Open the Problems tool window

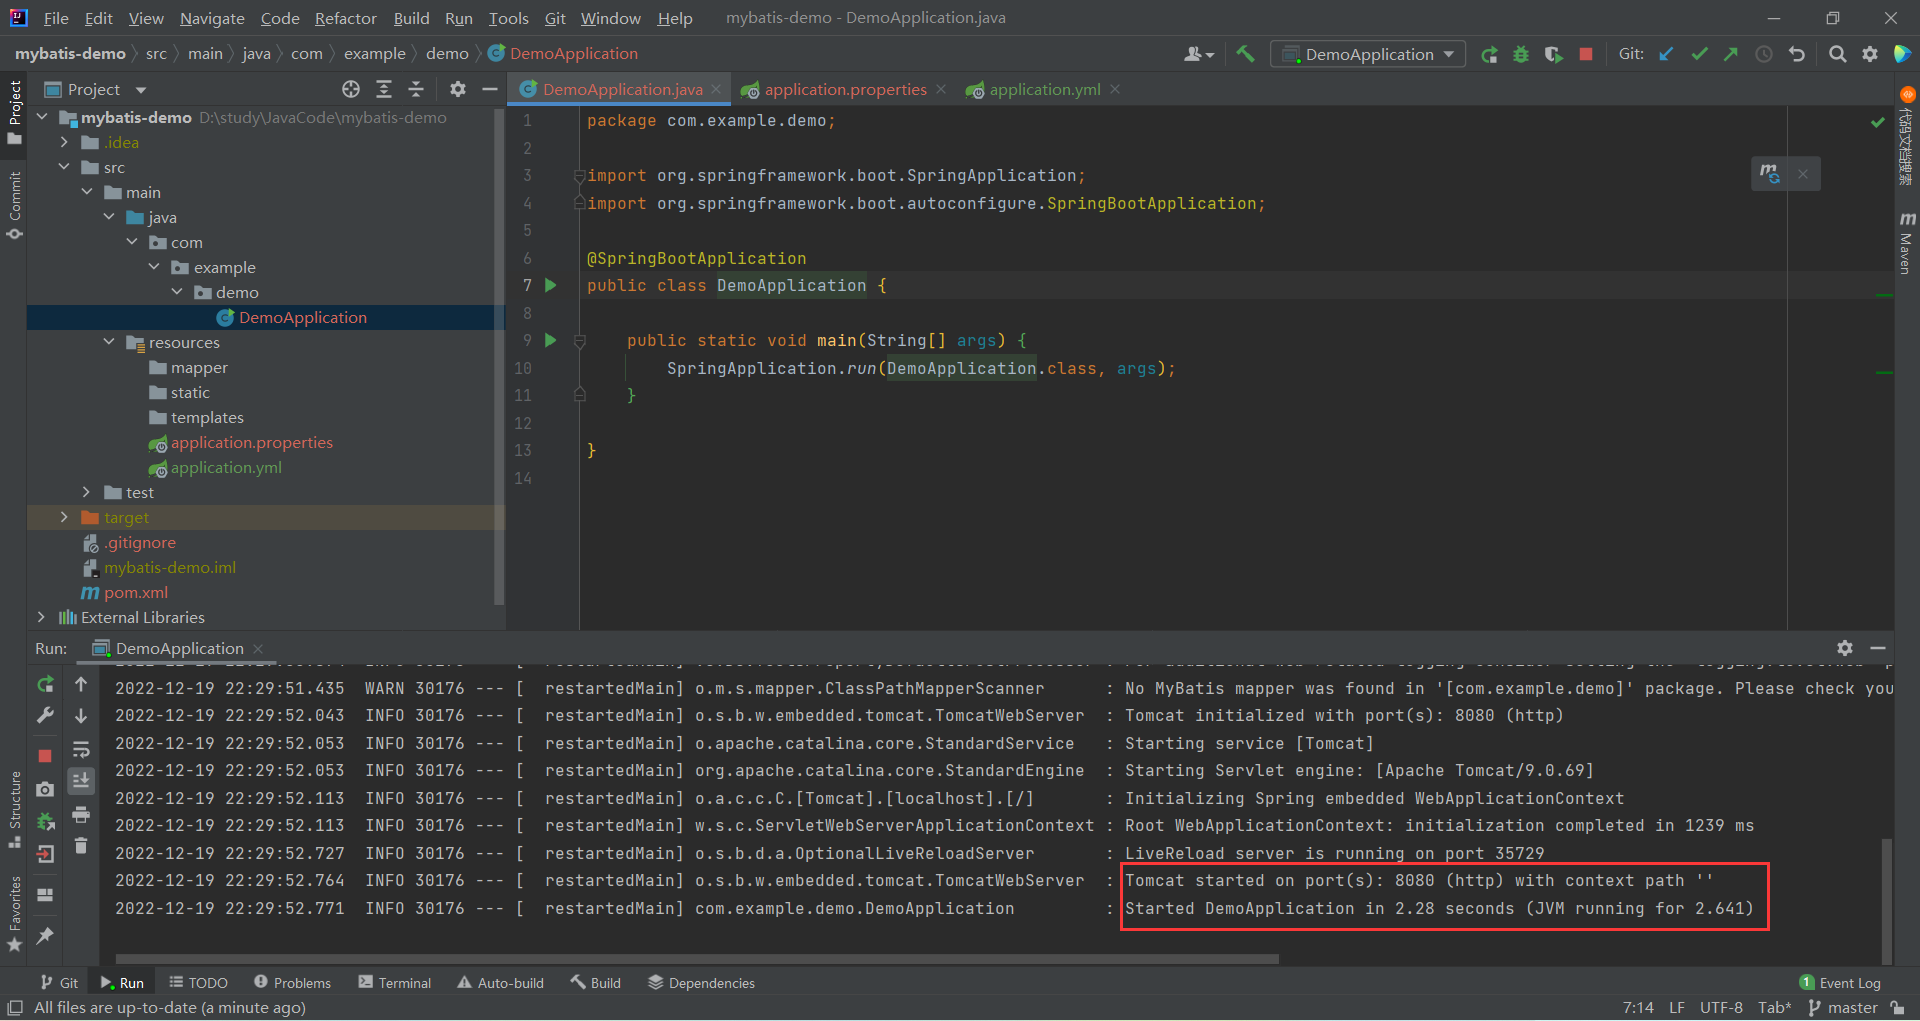tap(292, 983)
